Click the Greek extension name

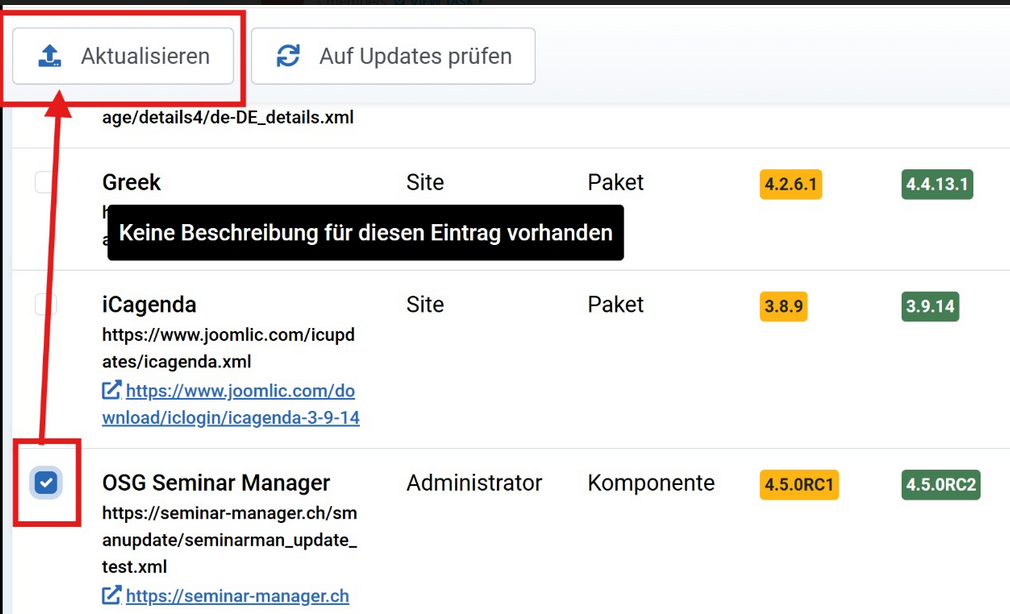[x=131, y=183]
